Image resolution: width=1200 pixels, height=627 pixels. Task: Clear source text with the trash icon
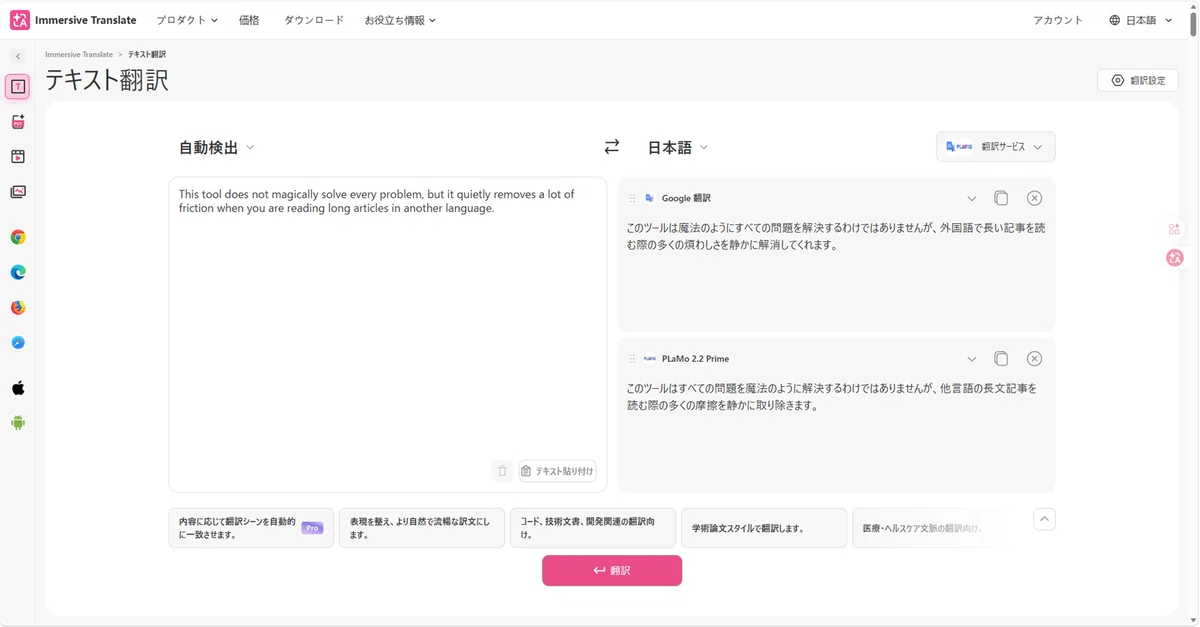point(502,471)
